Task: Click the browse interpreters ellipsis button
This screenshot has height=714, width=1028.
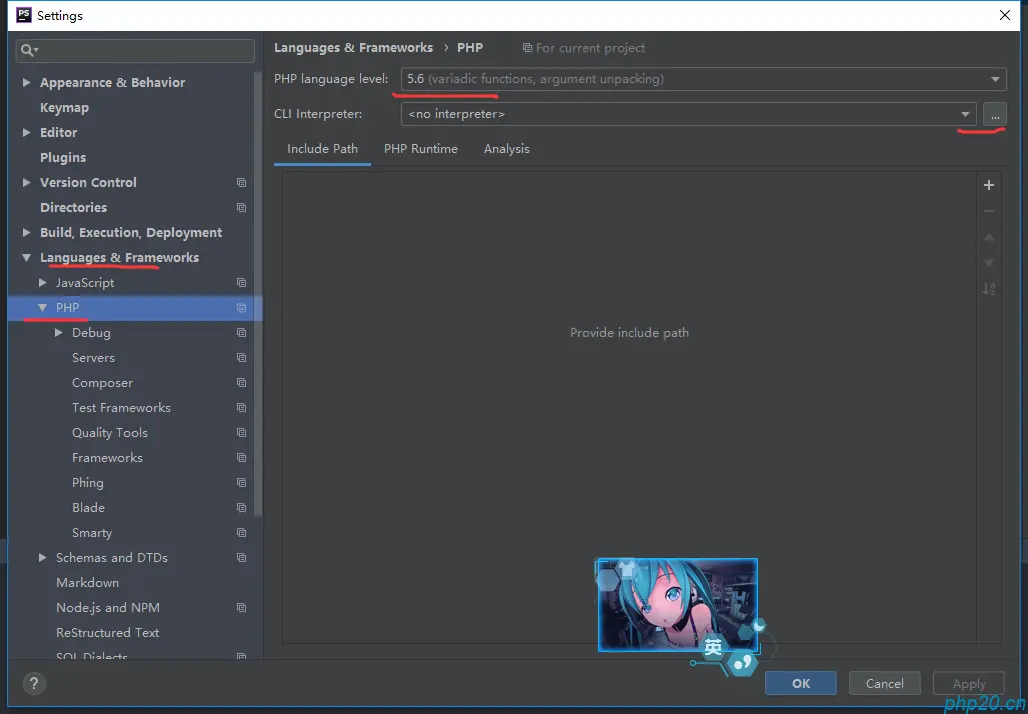Action: (995, 115)
